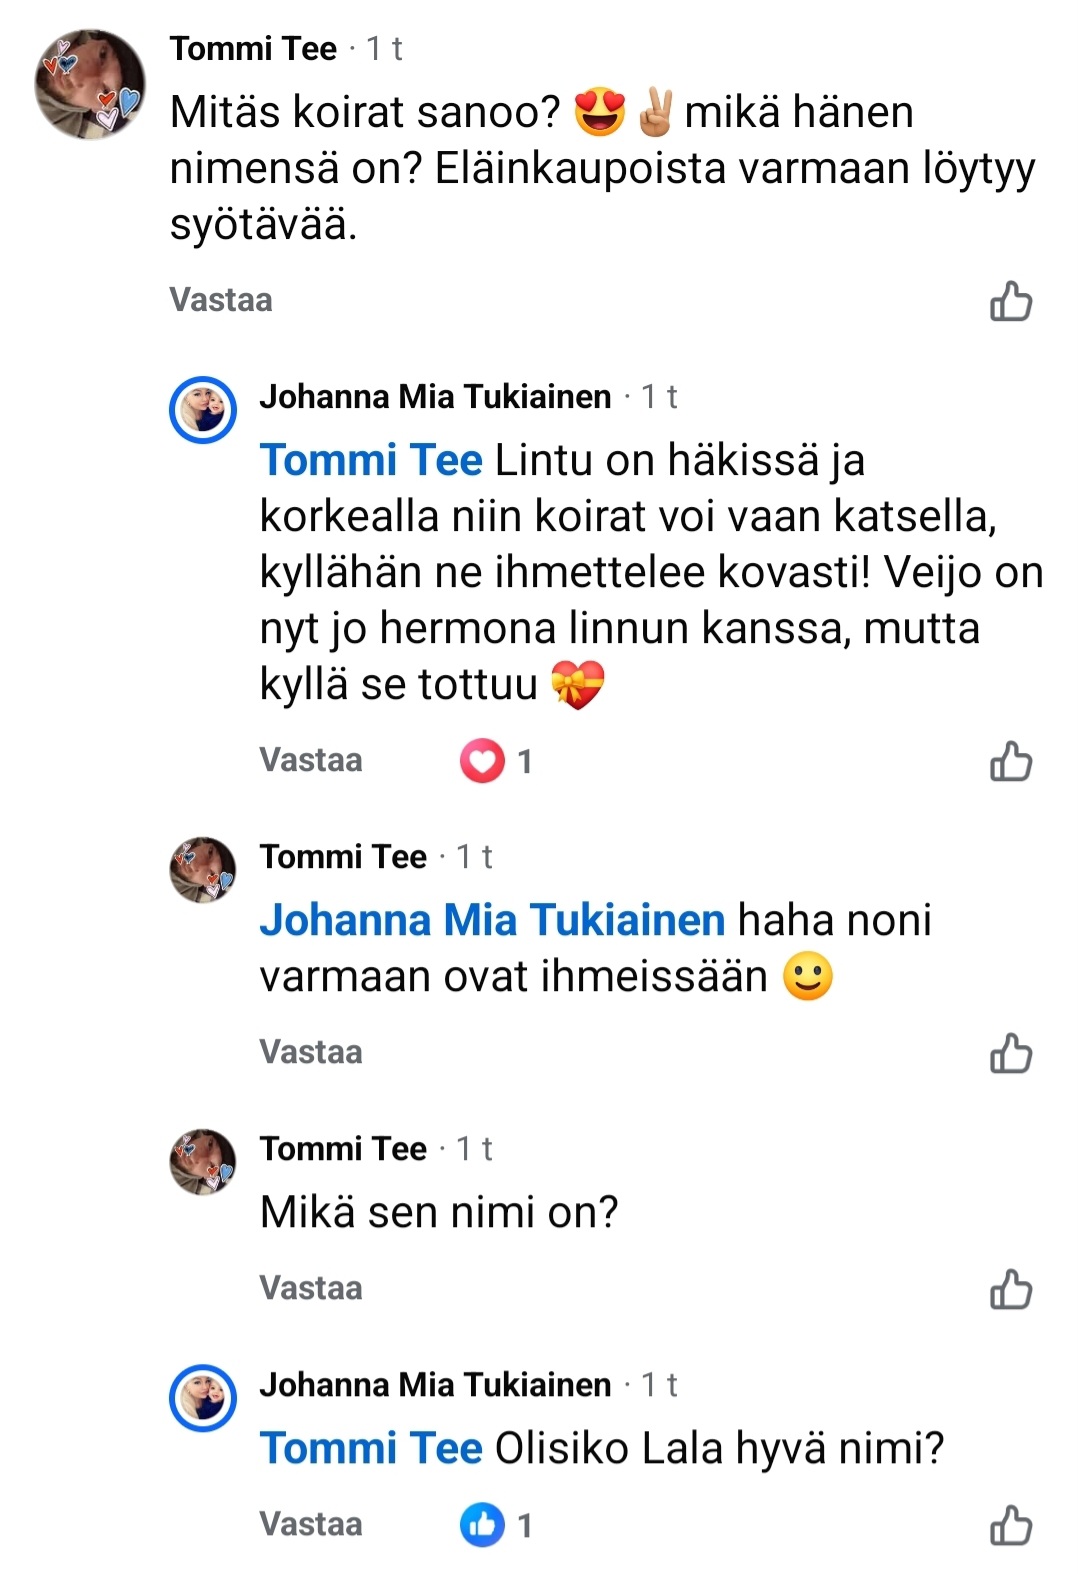This screenshot has width=1078, height=1574.
Task: Reply to 'haha noni varmaan ovat ihmeissään'
Action: tap(311, 1052)
